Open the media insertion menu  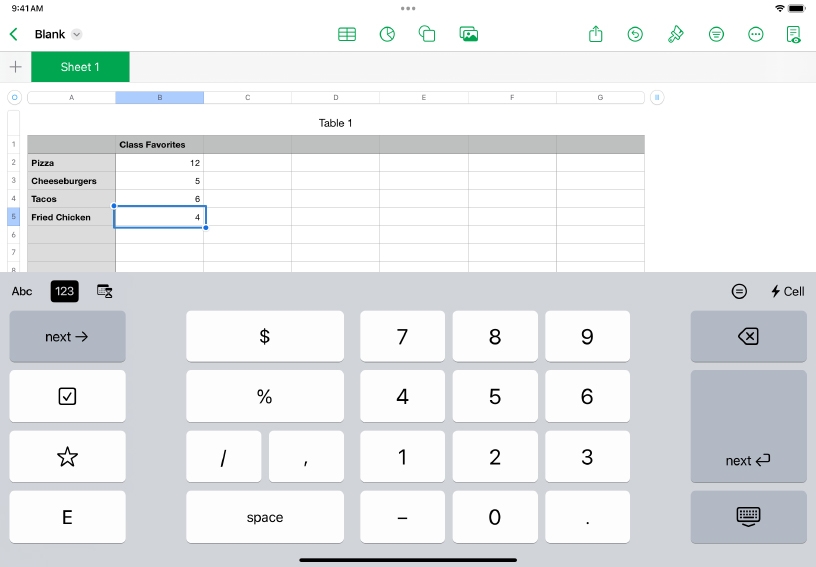468,34
